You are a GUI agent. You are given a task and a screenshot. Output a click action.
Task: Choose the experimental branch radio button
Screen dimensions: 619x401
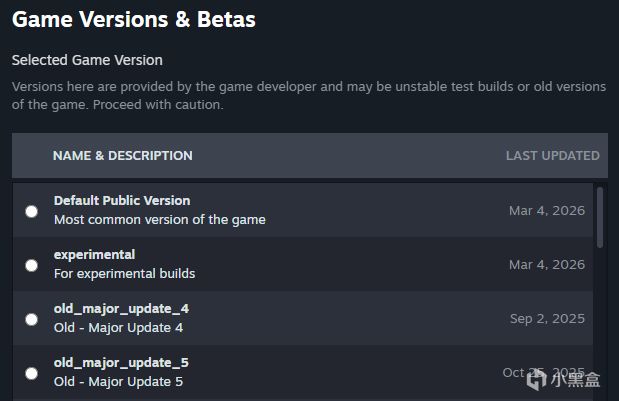click(31, 265)
